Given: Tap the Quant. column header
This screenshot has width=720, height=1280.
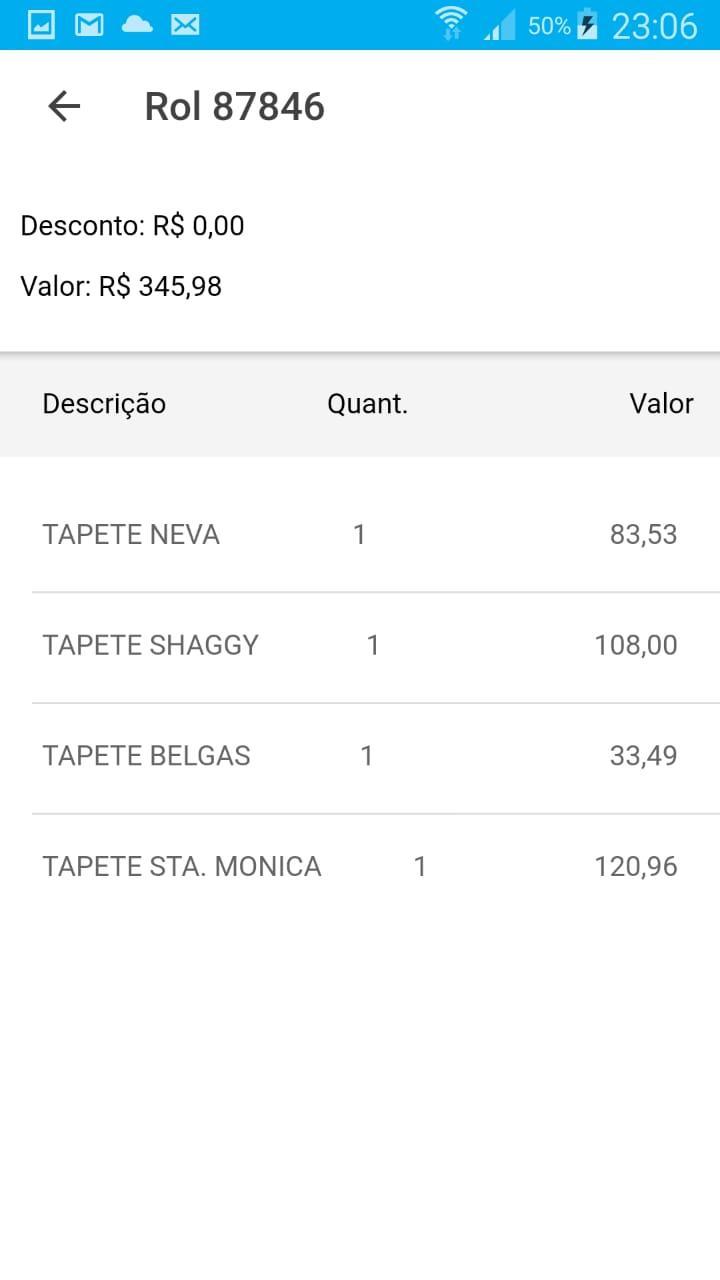Looking at the screenshot, I should click(x=367, y=404).
